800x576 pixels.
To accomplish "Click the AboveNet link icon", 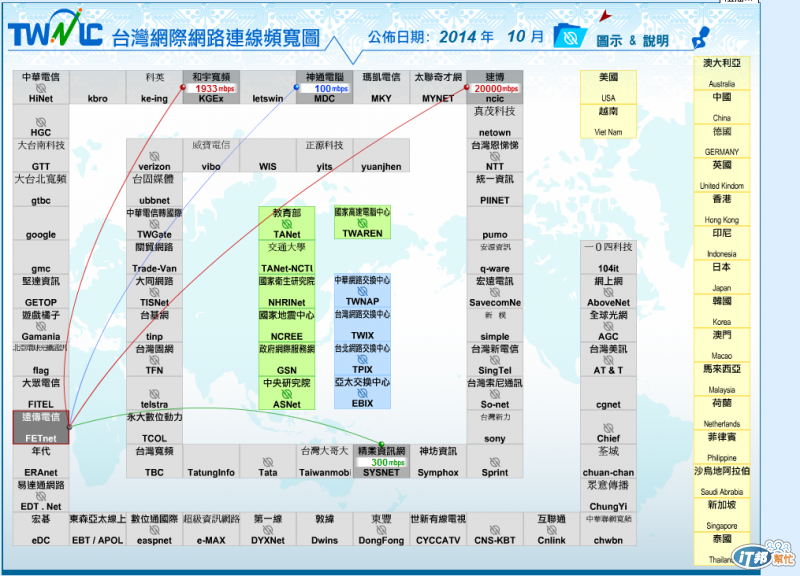I will pos(608,292).
